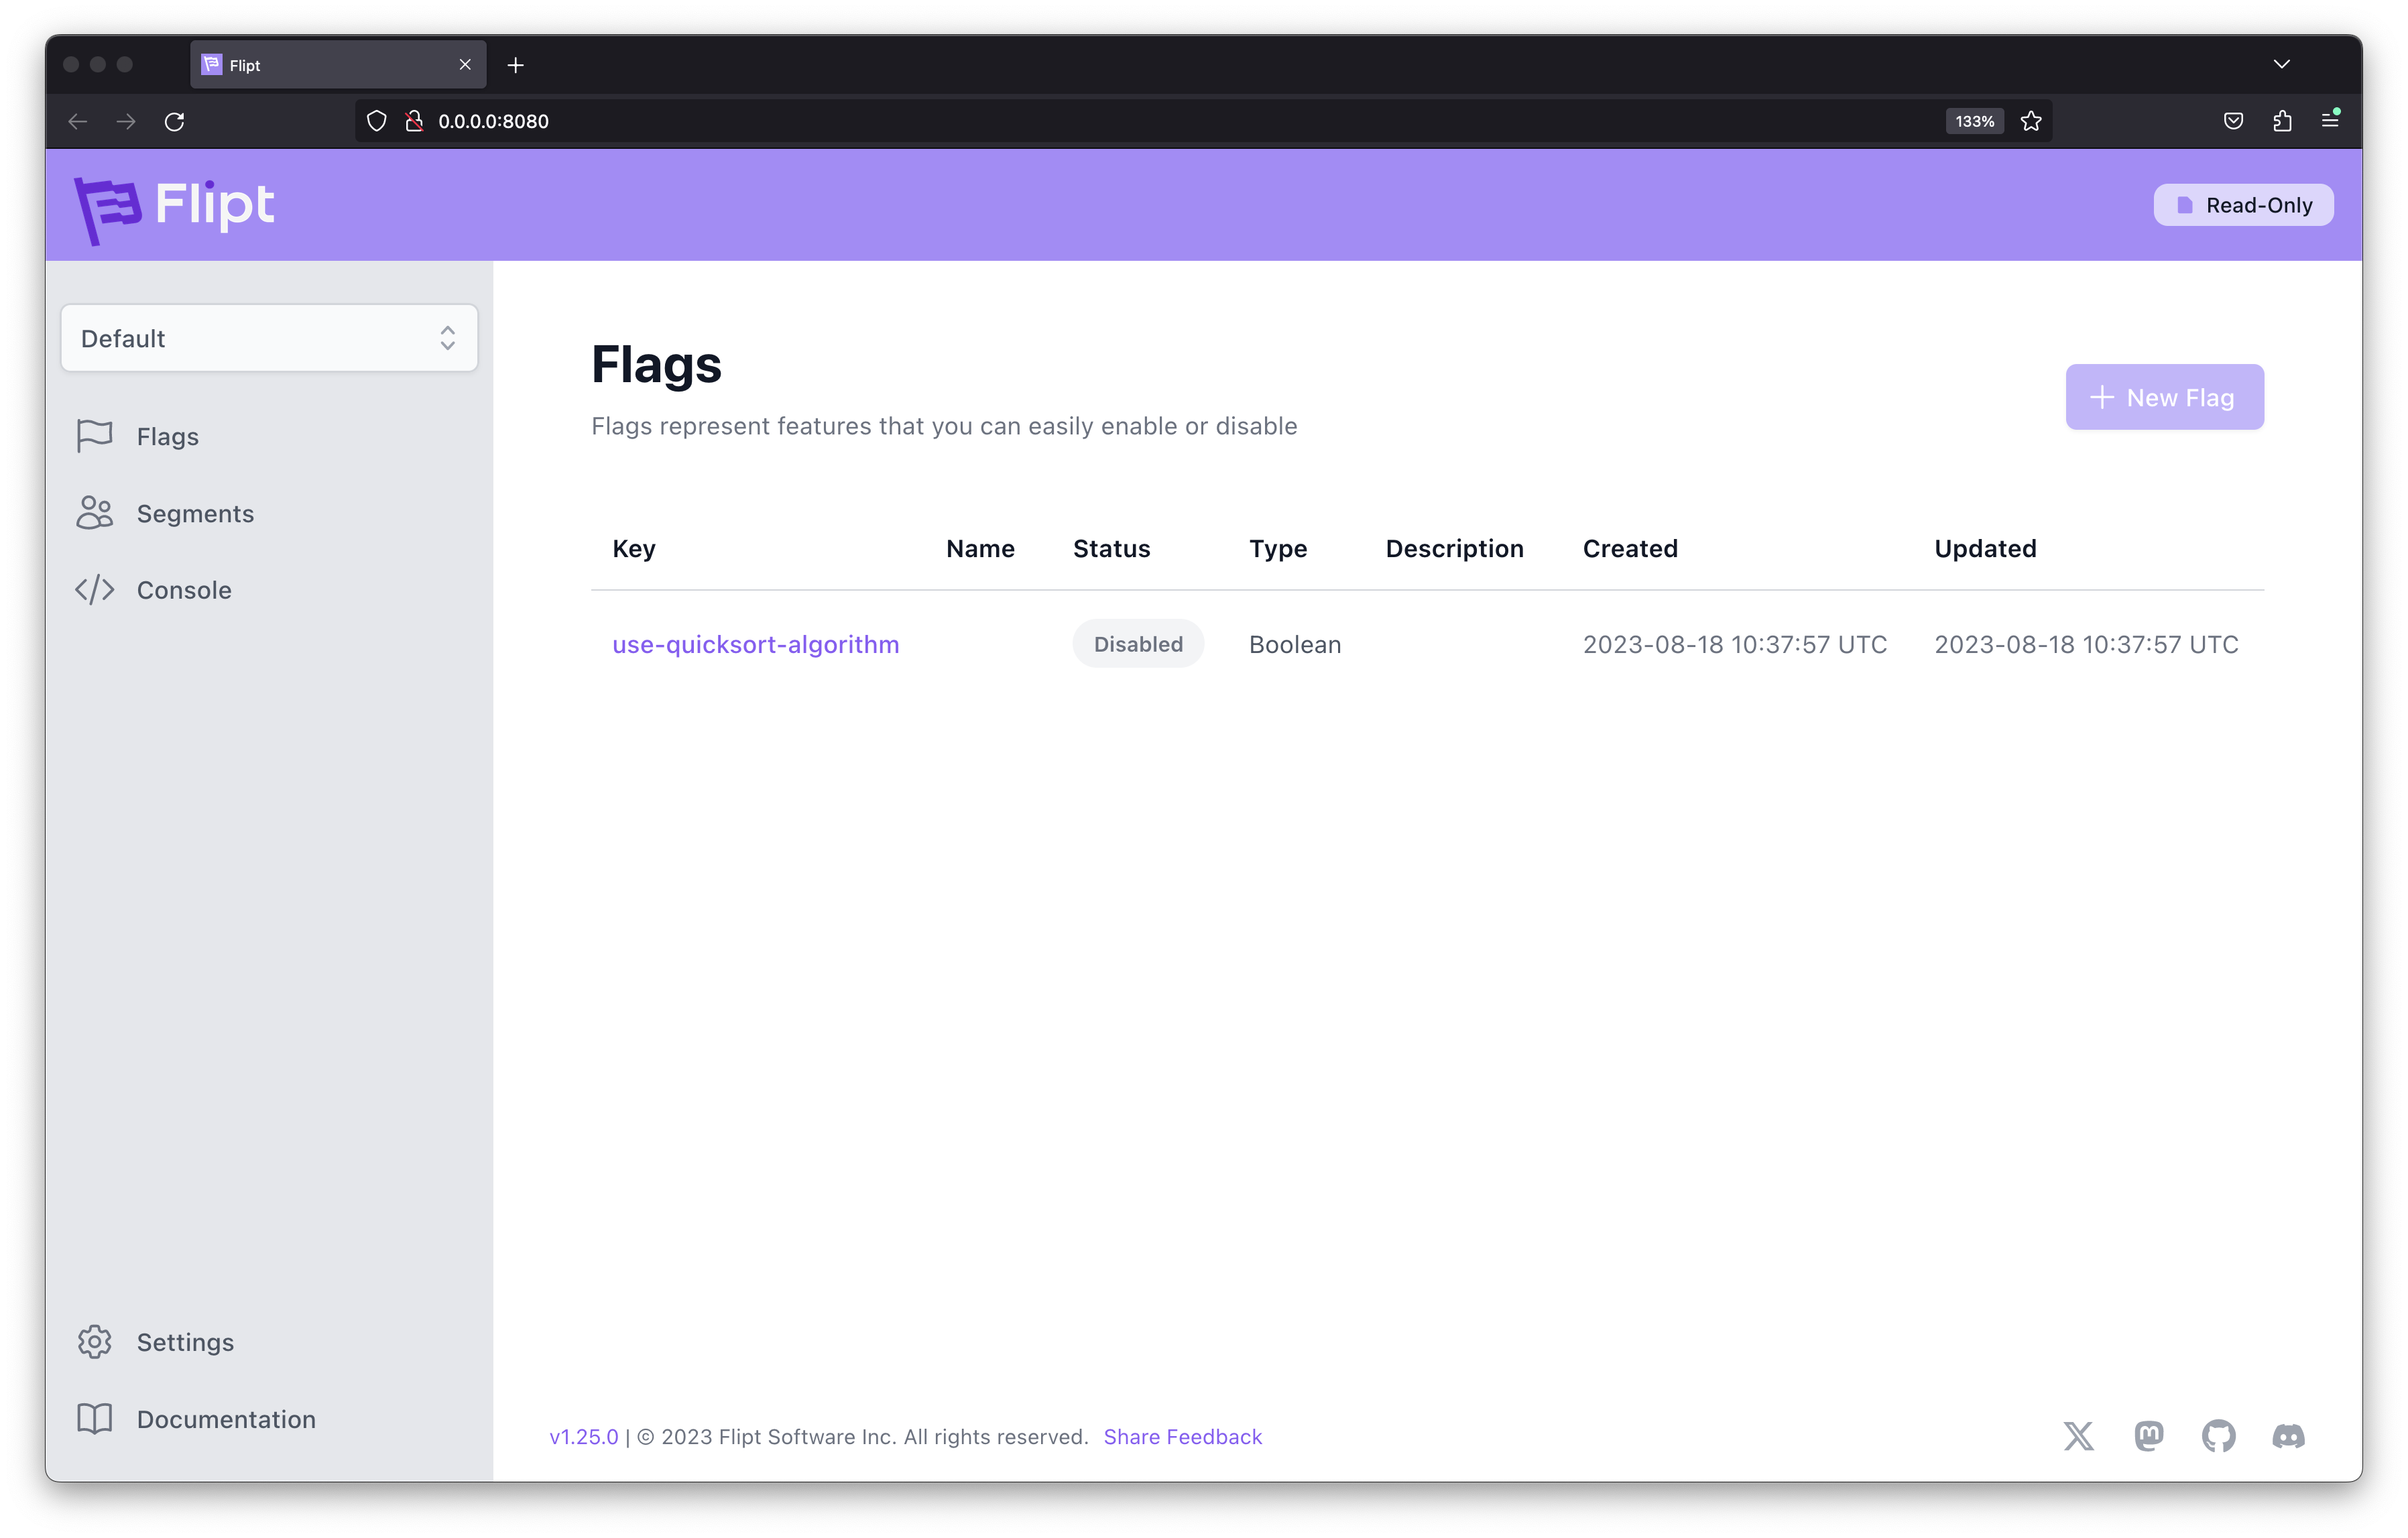Open the Discord icon in footer

tap(2288, 1436)
